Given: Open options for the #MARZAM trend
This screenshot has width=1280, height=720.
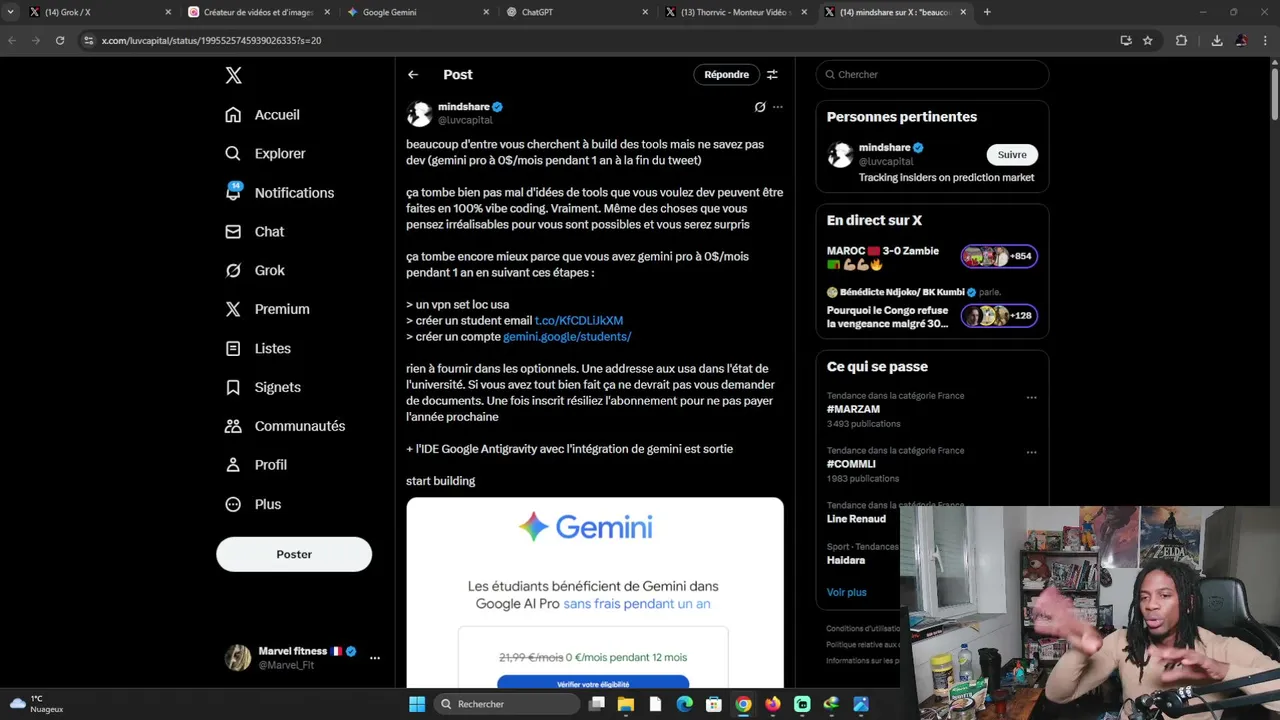Looking at the screenshot, I should click(1031, 397).
